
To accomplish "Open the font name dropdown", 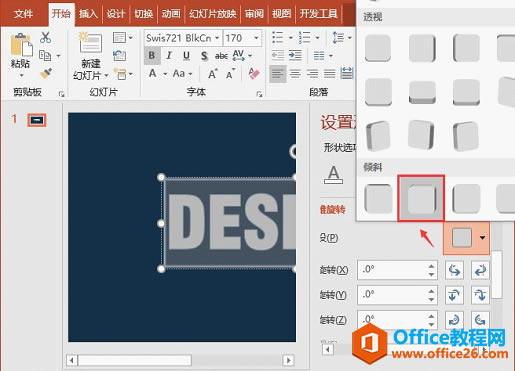I will [217, 38].
